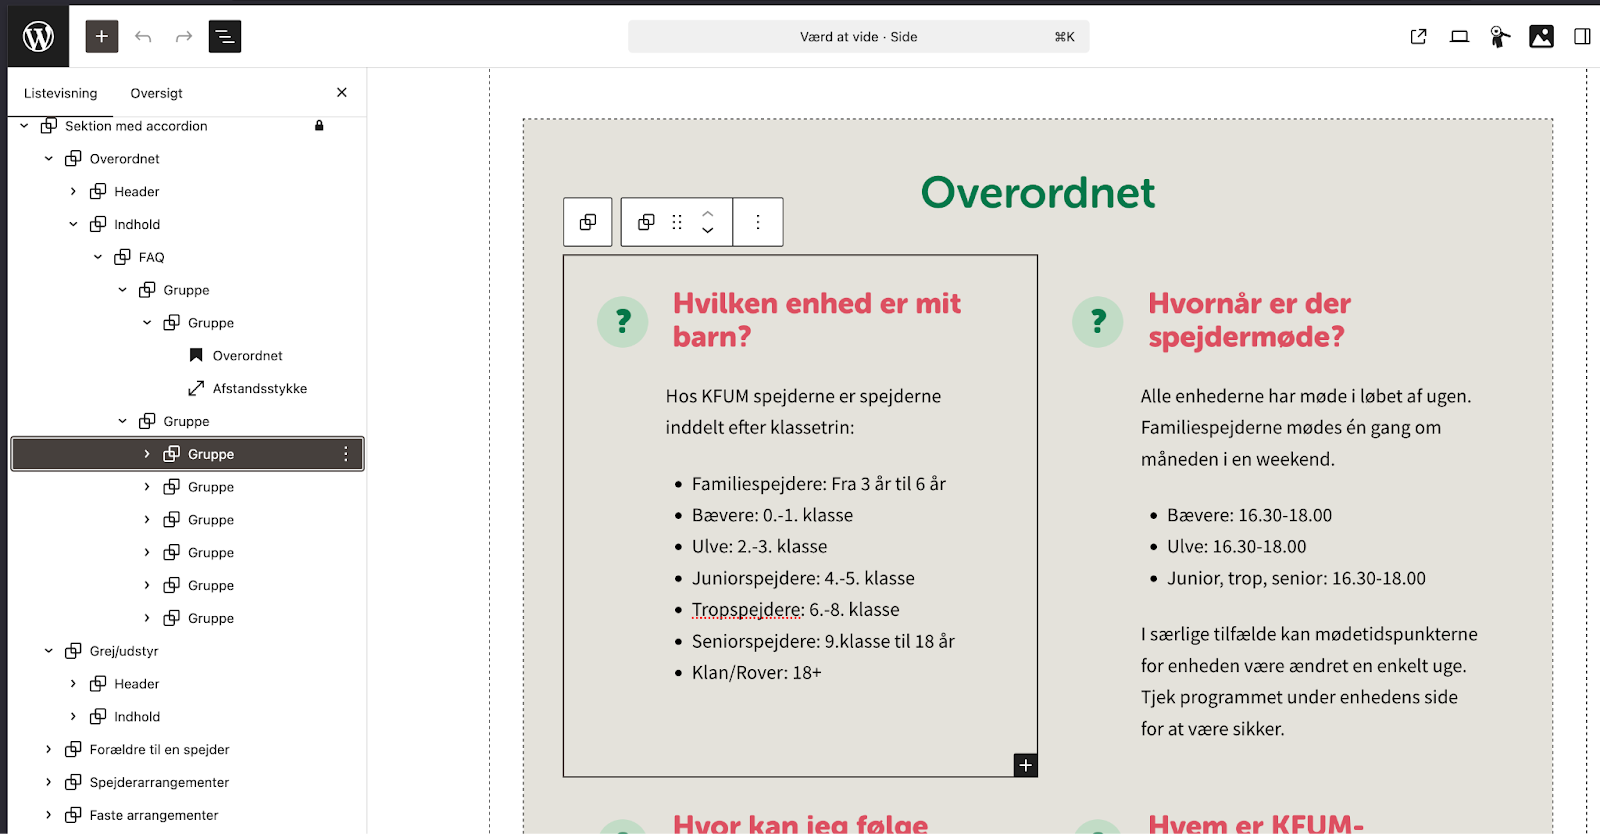The height and width of the screenshot is (834, 1600).
Task: Click the redo arrow
Action: [x=184, y=37]
